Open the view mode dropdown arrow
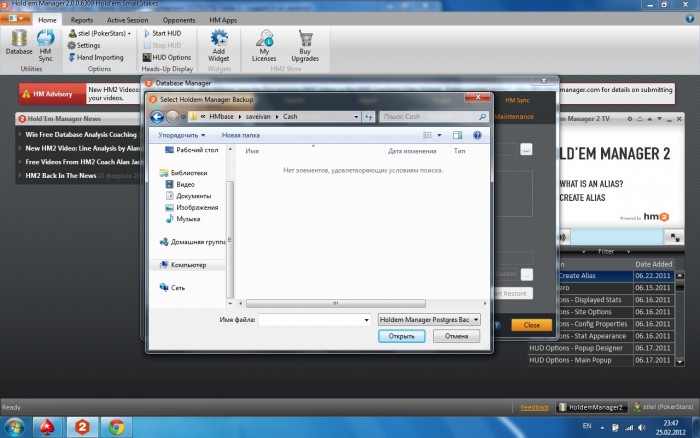The width and height of the screenshot is (700, 438). click(x=439, y=135)
